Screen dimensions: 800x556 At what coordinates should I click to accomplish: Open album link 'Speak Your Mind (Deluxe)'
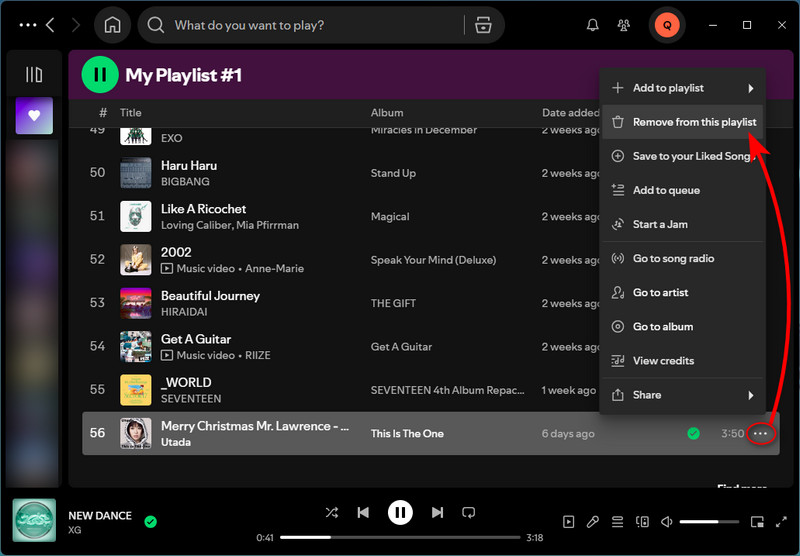(x=433, y=260)
